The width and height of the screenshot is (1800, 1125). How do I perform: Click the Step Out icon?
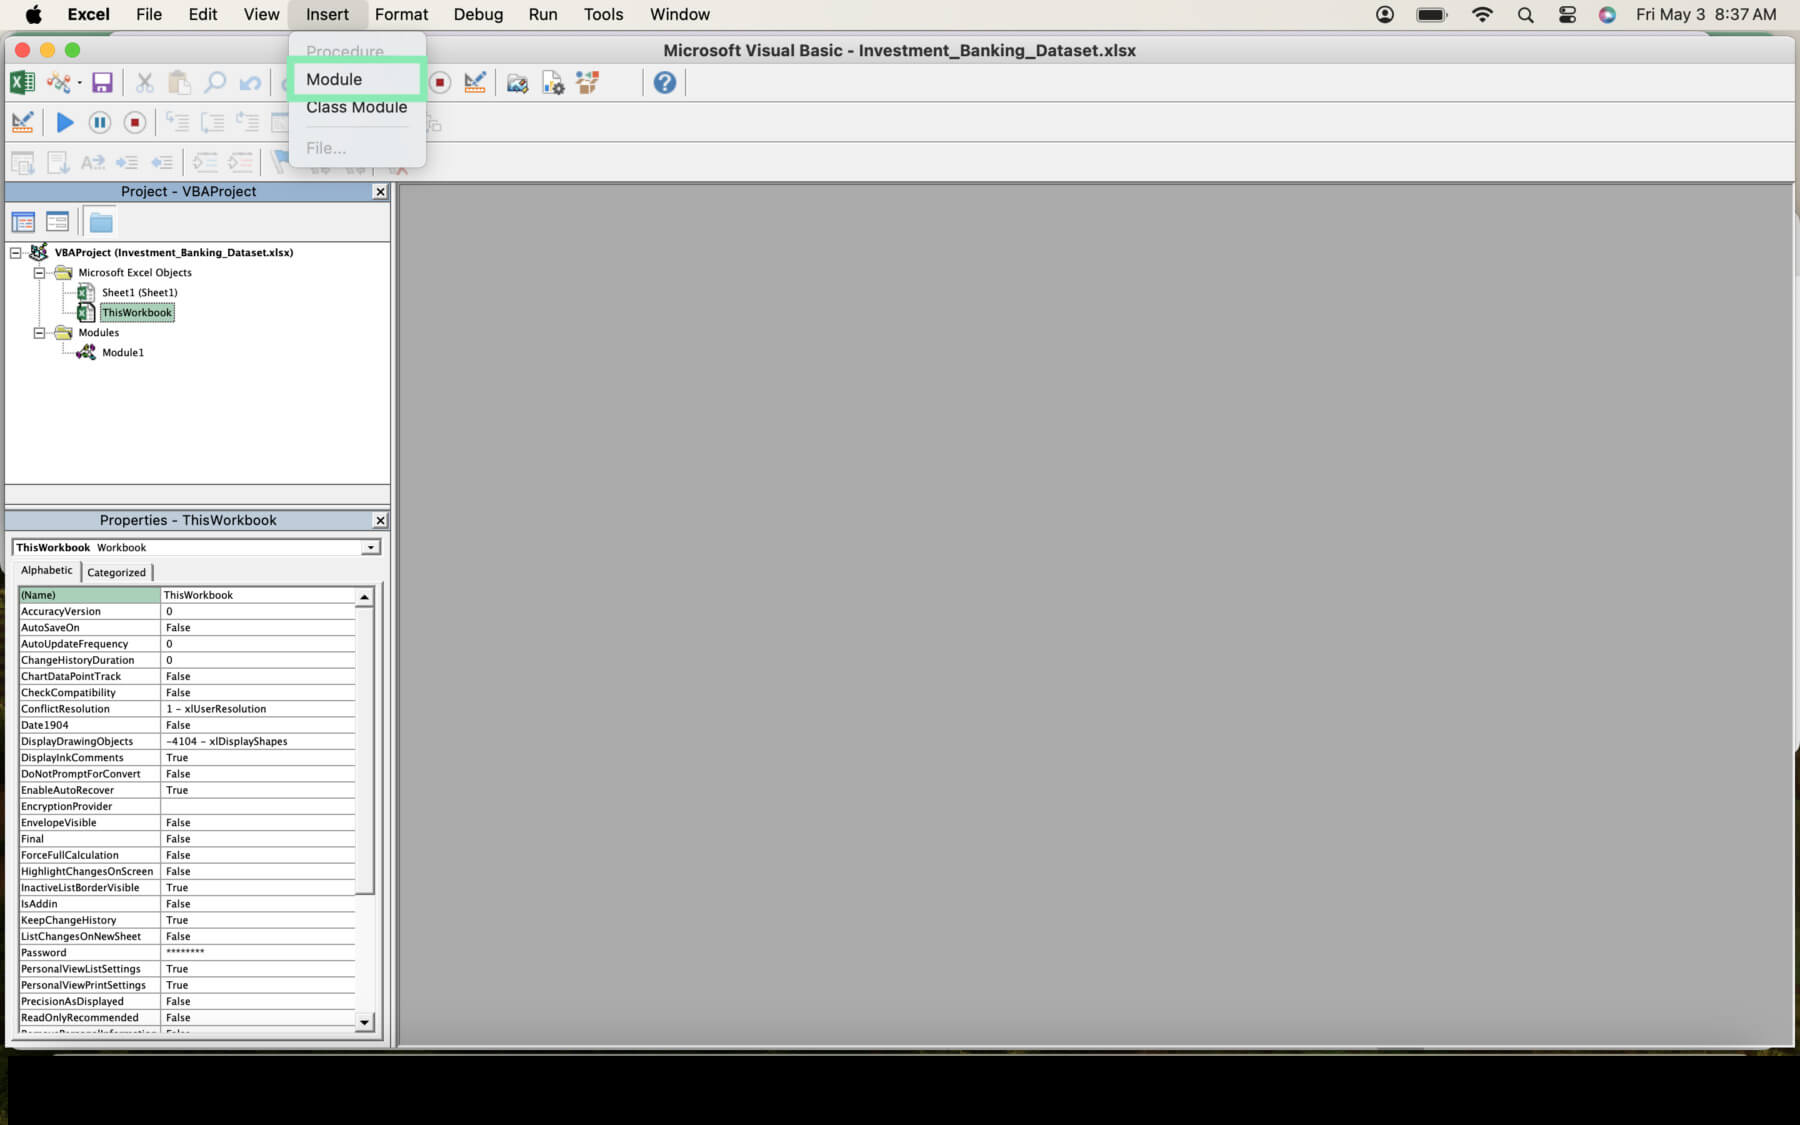coord(248,122)
